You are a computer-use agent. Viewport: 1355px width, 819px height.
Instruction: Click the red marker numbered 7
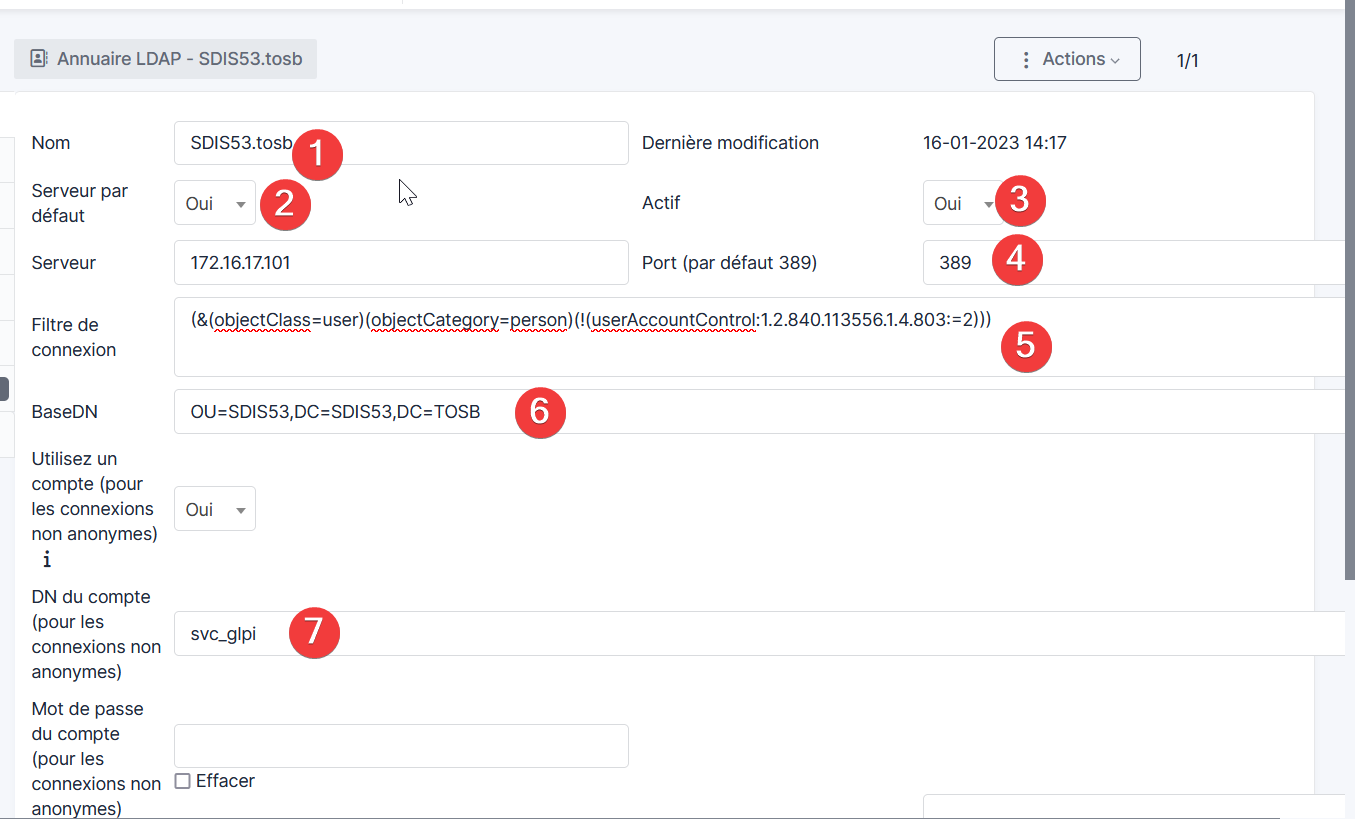[314, 632]
